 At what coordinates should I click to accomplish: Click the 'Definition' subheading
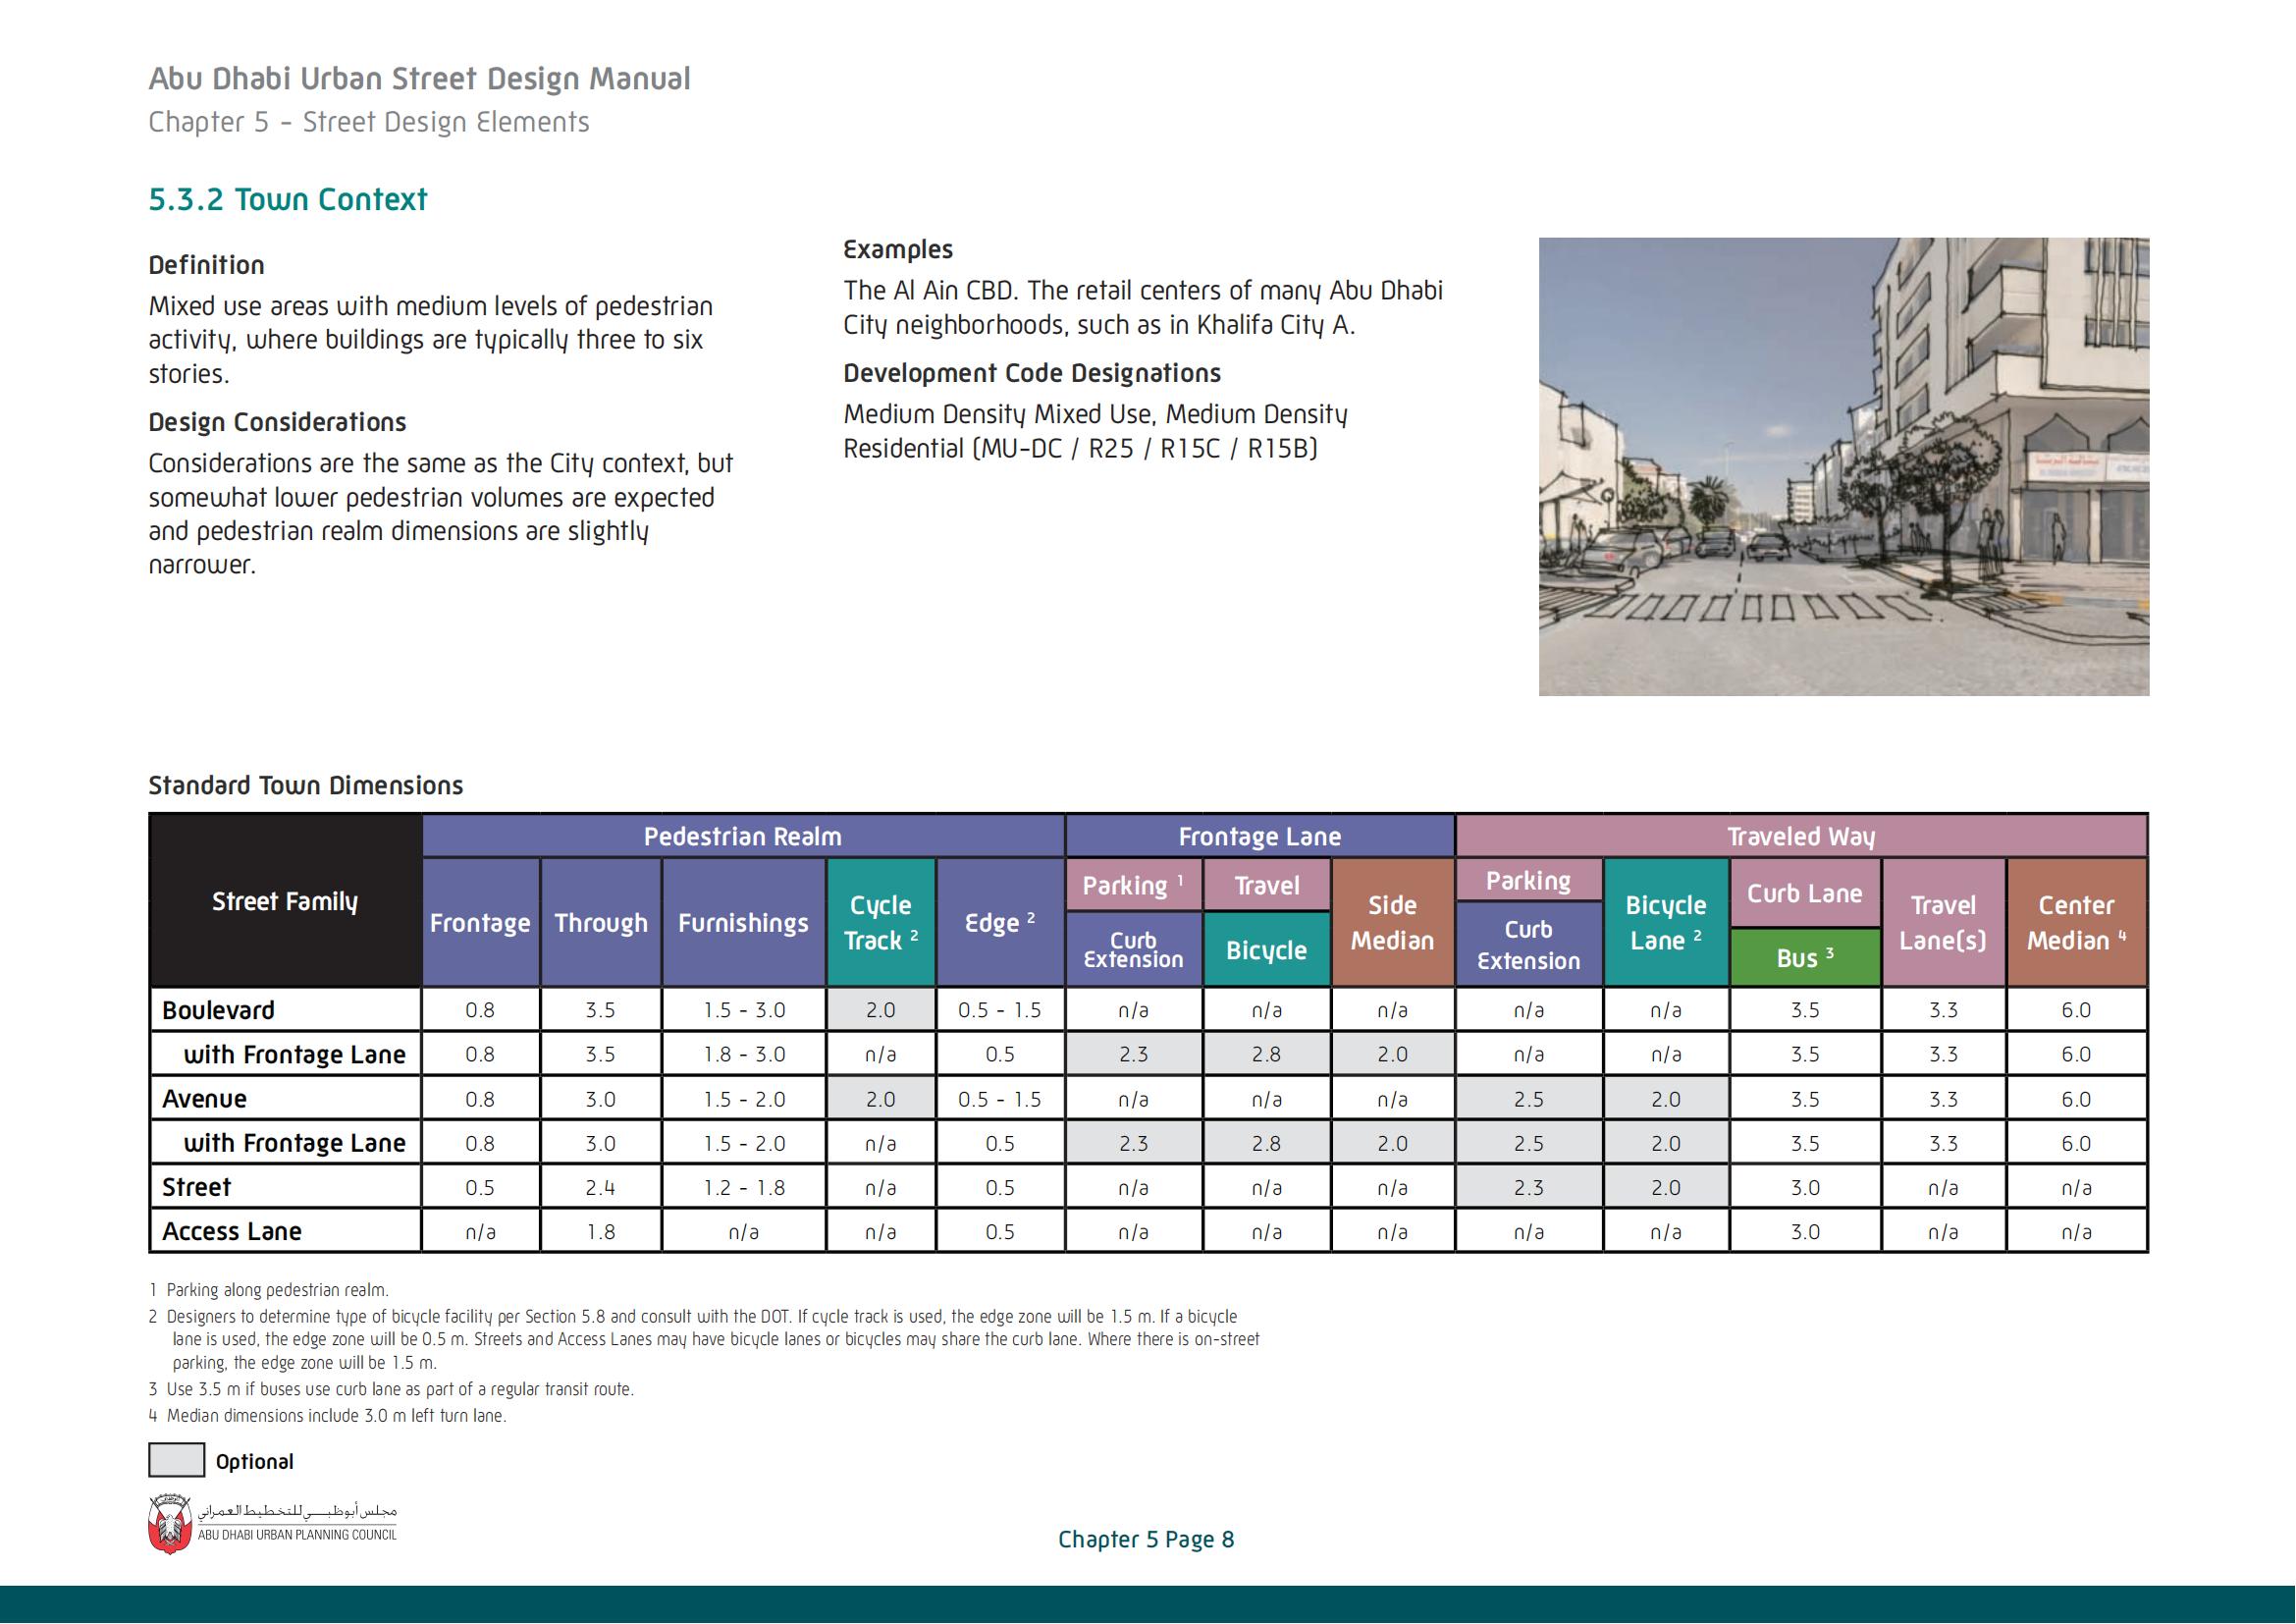point(207,265)
